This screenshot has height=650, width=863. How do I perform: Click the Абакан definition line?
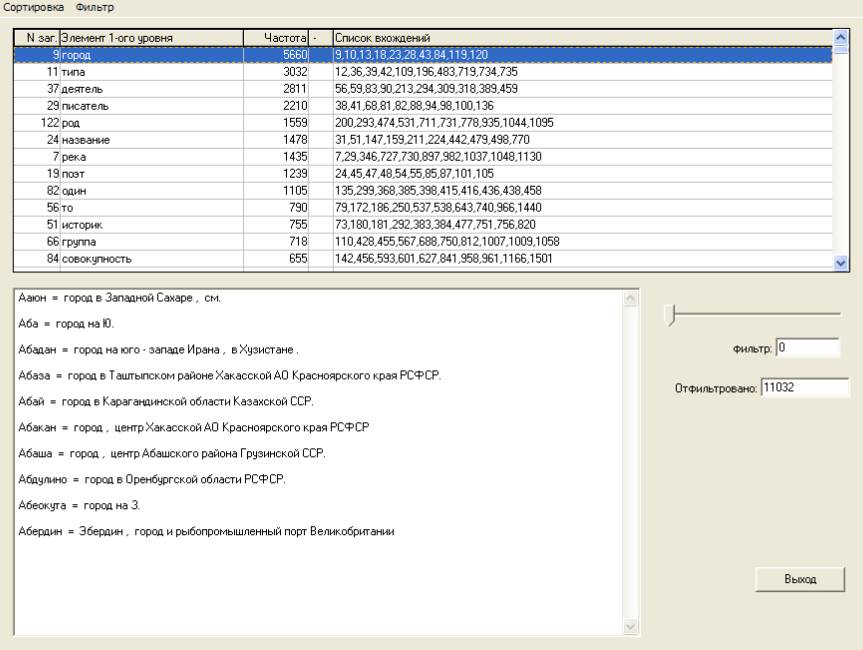193,427
